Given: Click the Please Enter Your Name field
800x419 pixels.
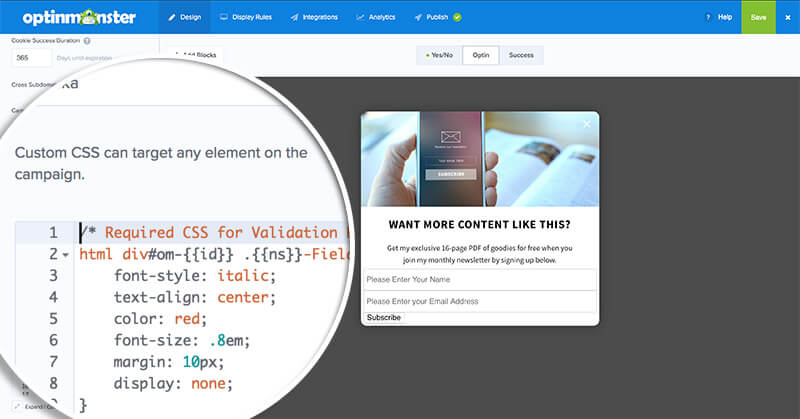Looking at the screenshot, I should tap(480, 280).
